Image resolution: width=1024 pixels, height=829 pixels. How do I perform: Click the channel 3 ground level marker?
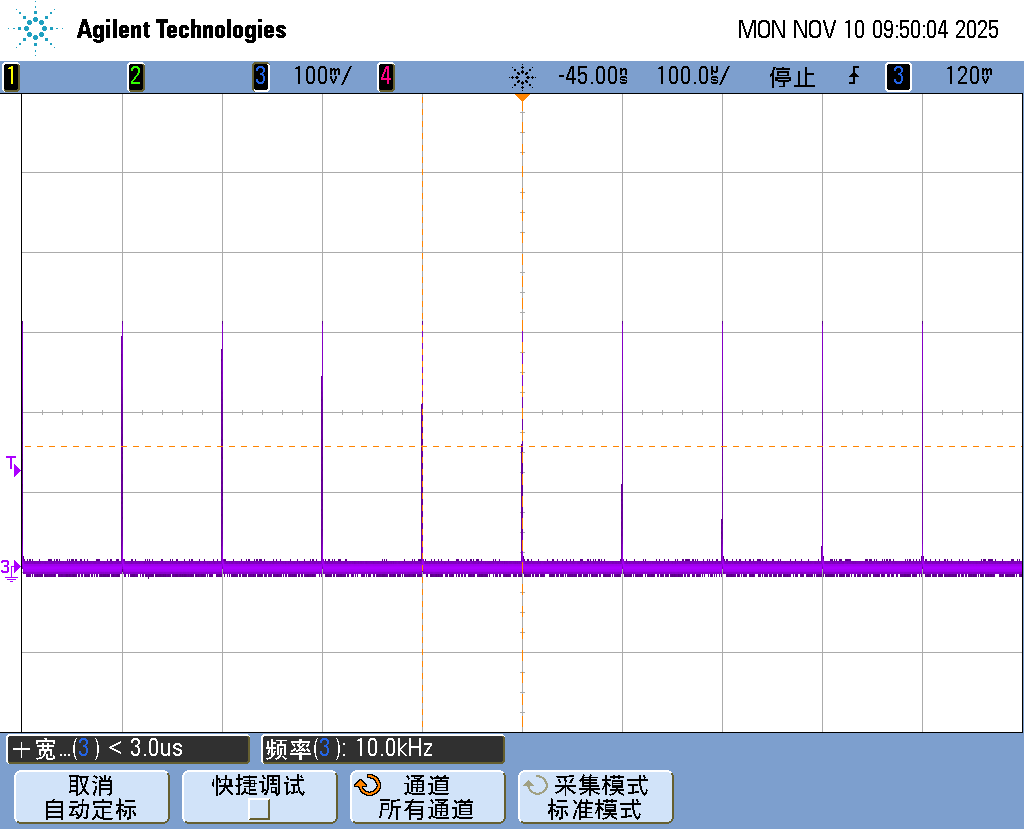(x=11, y=569)
